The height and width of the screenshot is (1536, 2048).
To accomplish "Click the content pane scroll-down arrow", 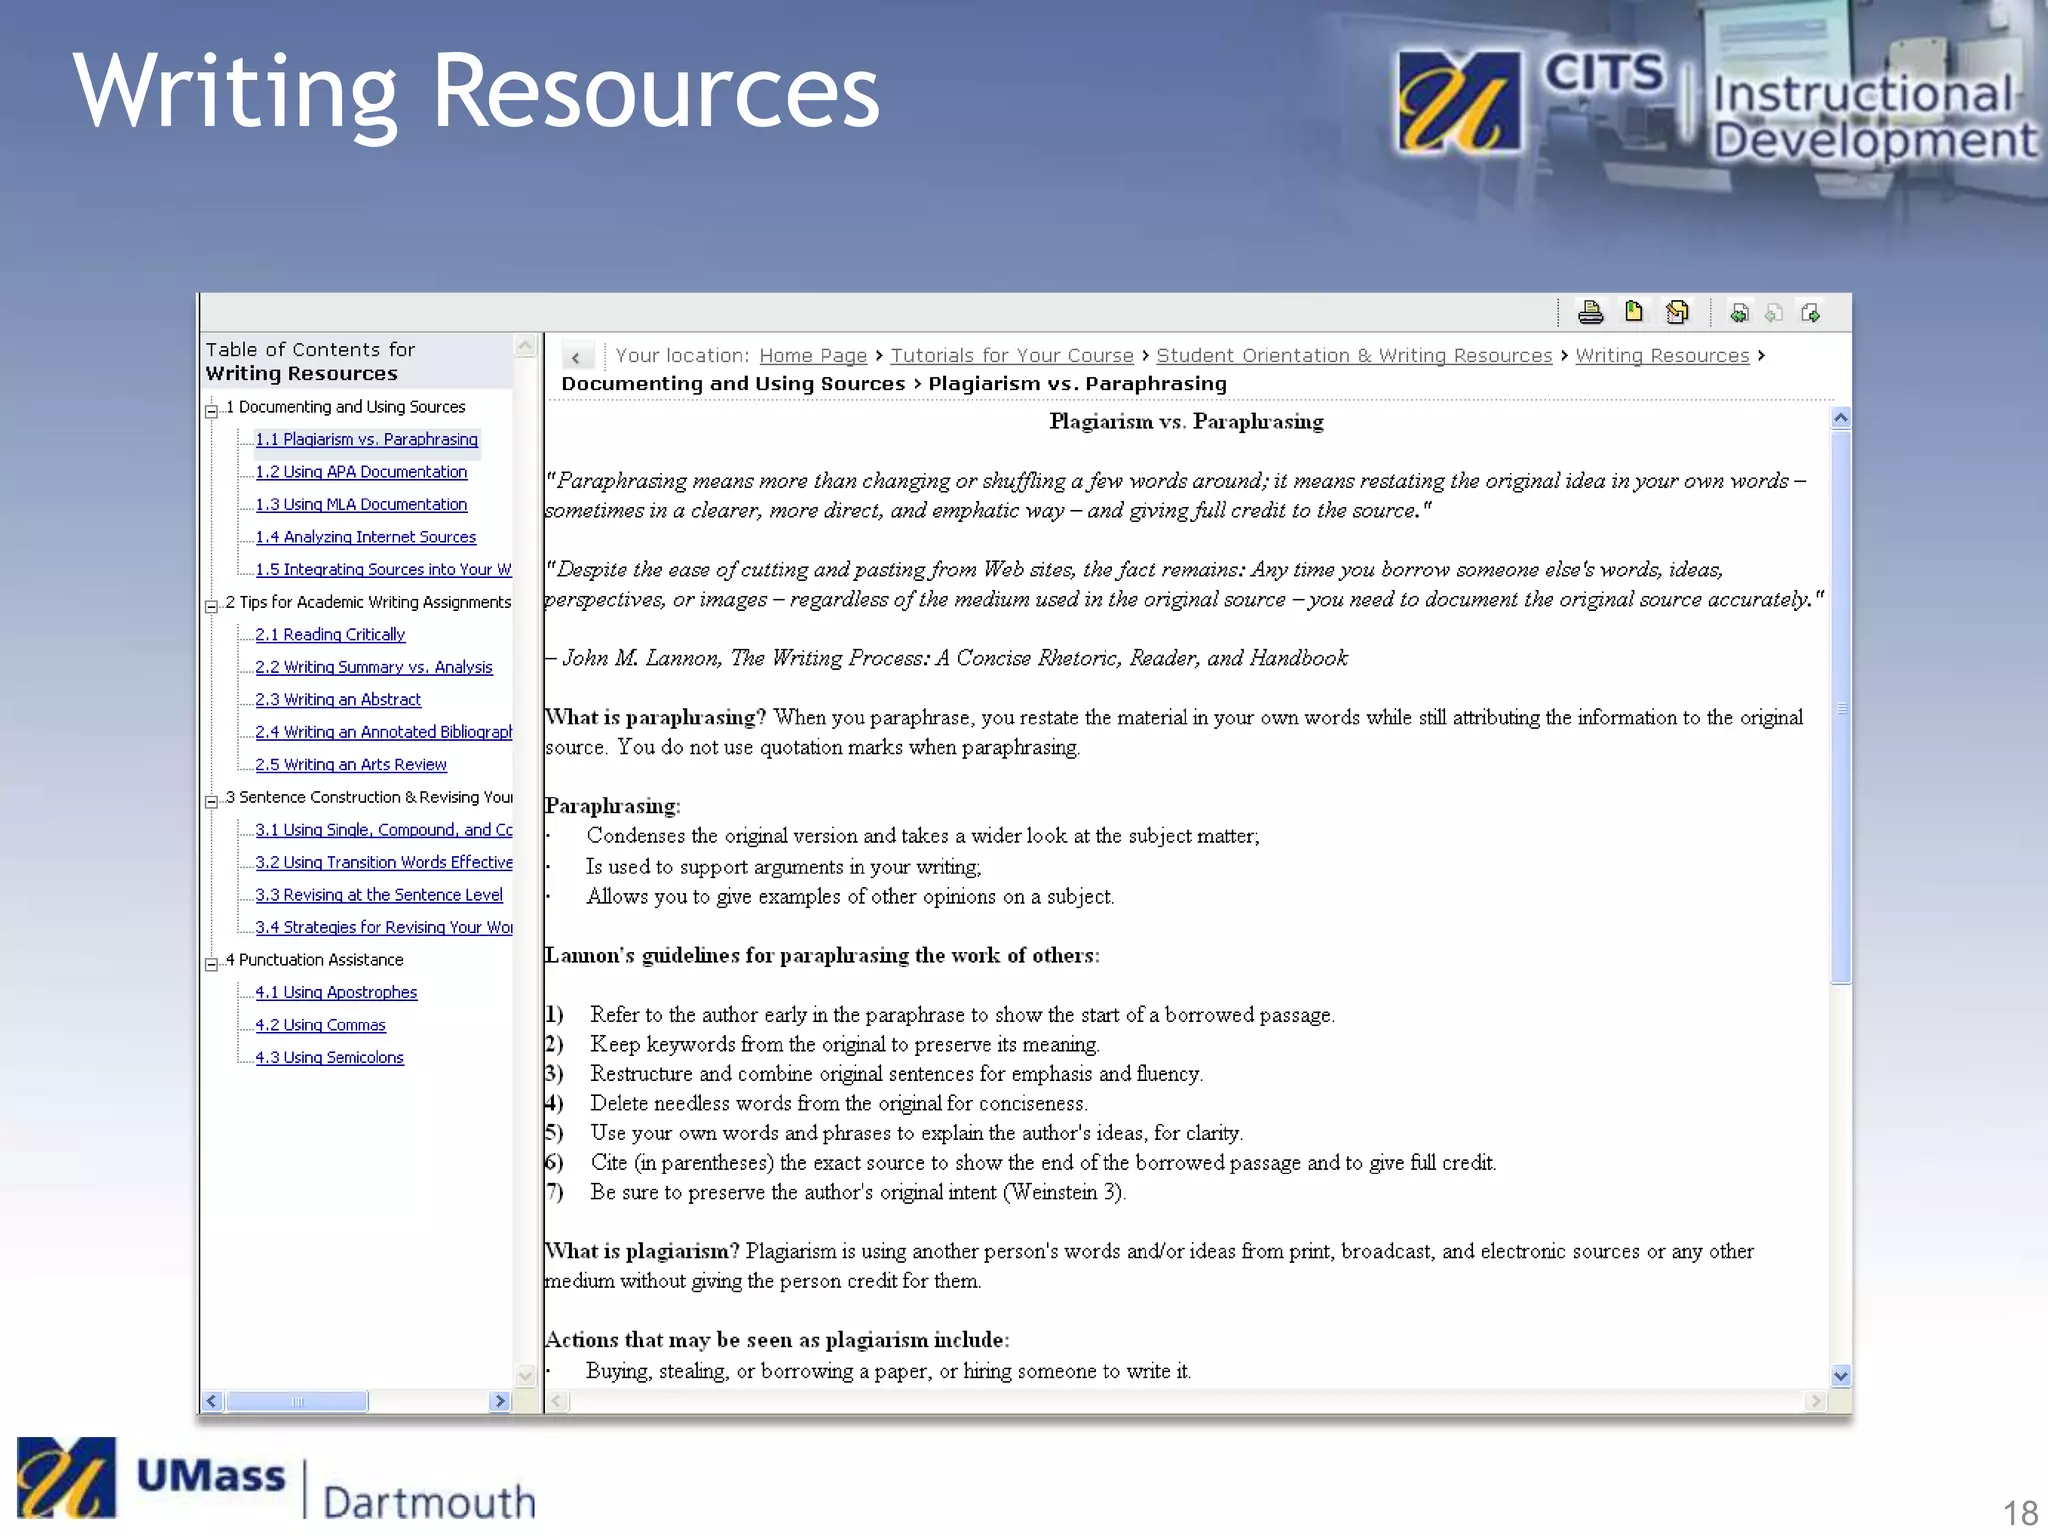I will tap(1840, 1376).
